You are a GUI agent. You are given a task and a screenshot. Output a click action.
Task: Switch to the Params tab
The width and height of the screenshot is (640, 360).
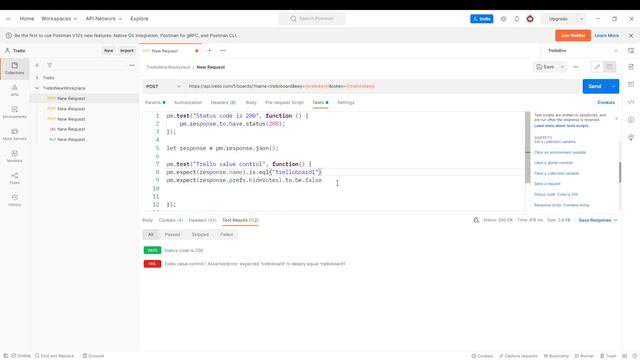pos(155,102)
